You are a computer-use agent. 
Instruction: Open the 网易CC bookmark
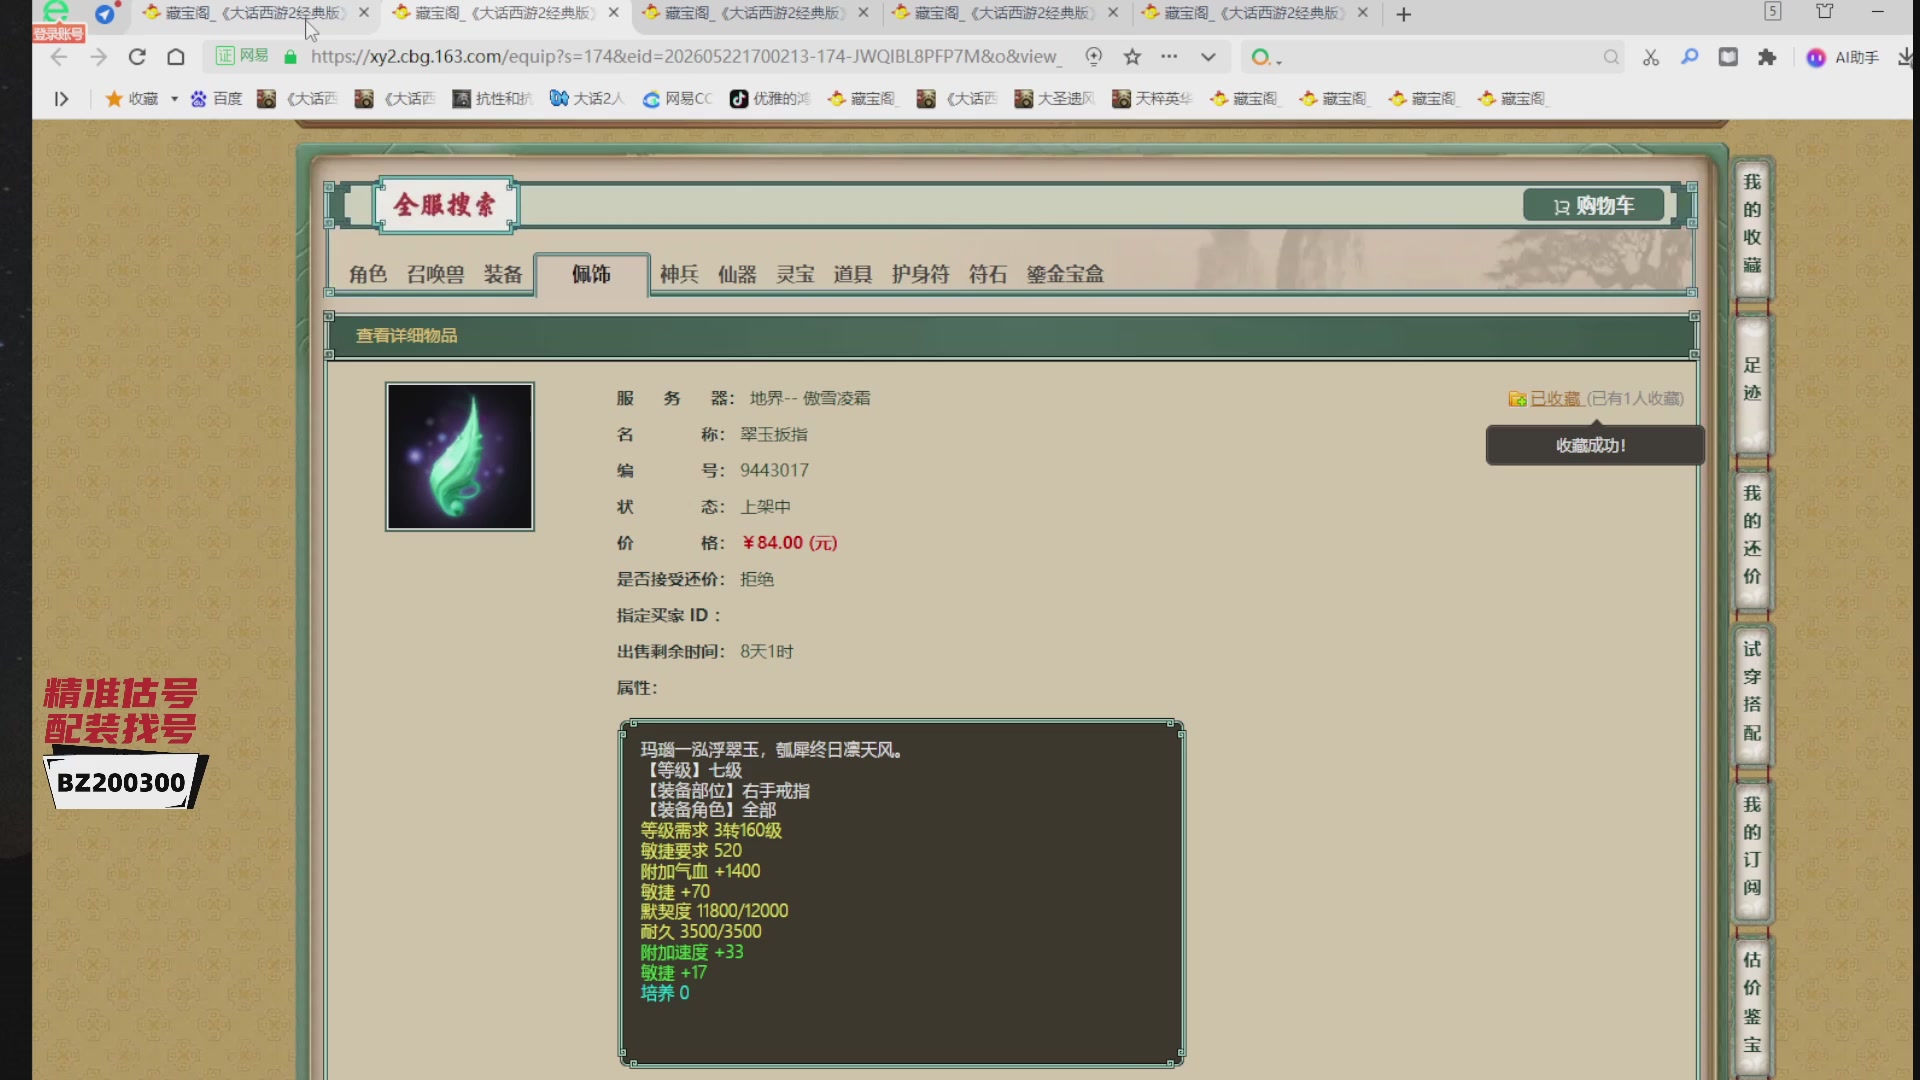677,99
